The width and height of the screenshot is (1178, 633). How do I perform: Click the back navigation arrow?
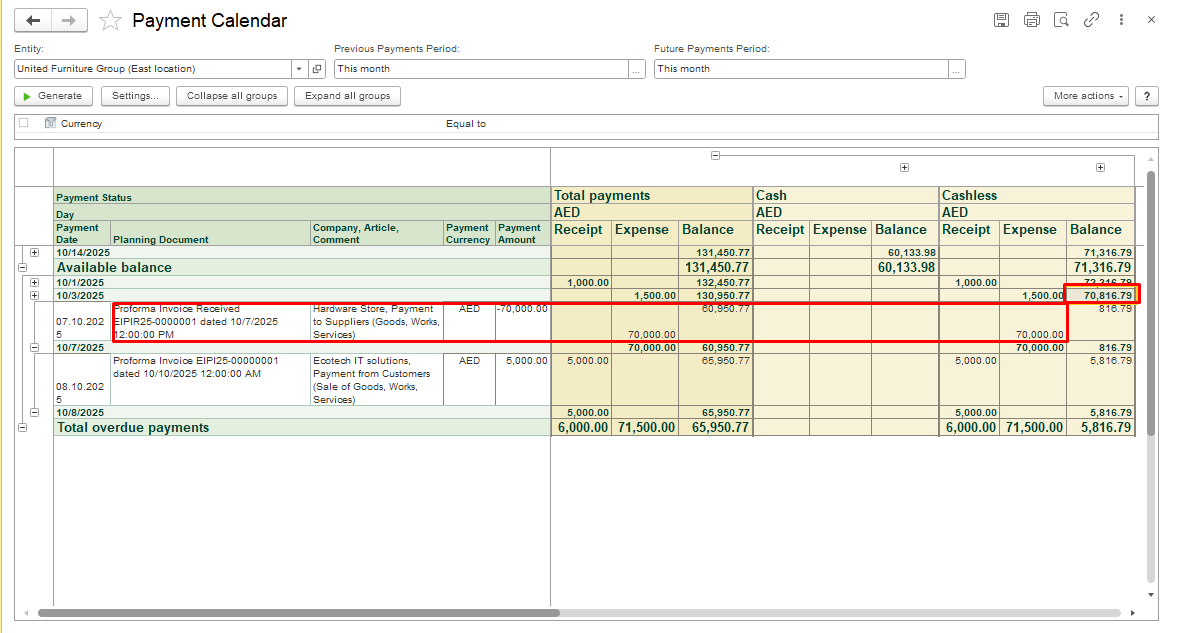coord(34,21)
